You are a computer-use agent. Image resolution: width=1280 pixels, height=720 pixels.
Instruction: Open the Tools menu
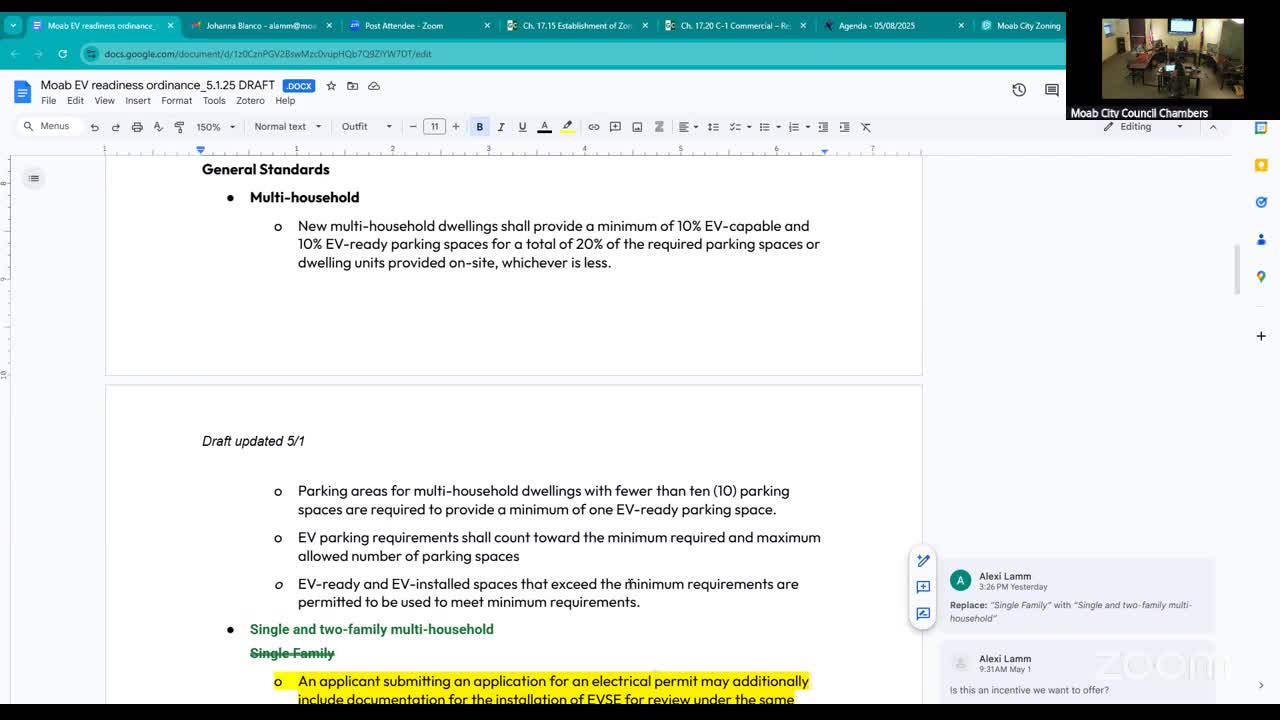(x=214, y=101)
